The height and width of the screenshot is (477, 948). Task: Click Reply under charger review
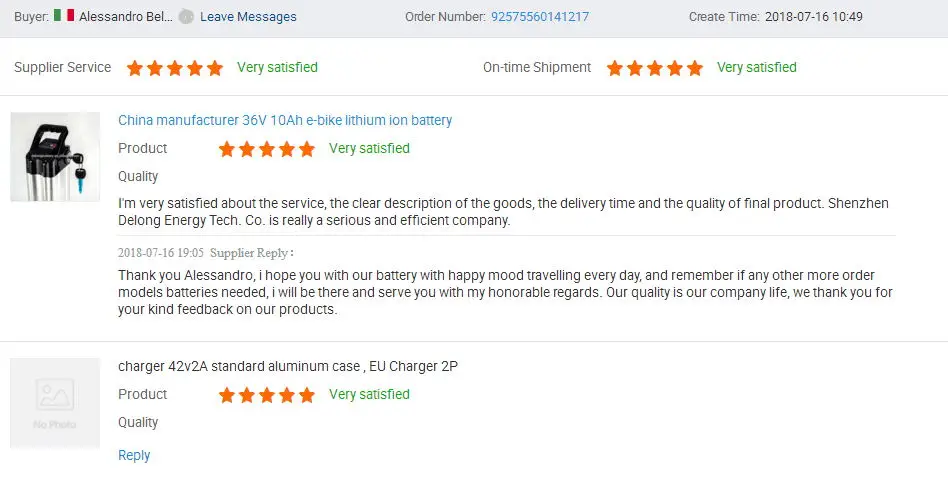[134, 455]
